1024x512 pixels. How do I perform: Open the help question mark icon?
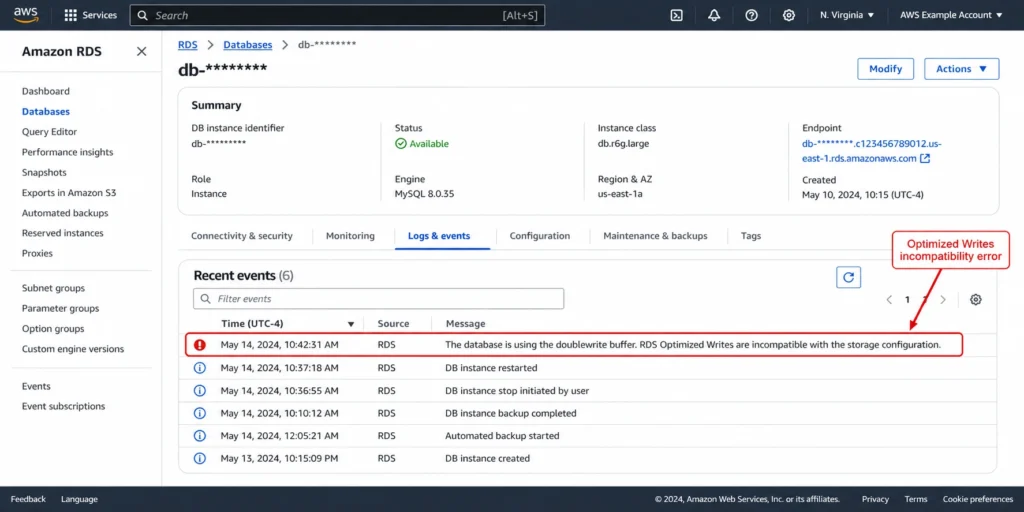tap(751, 15)
